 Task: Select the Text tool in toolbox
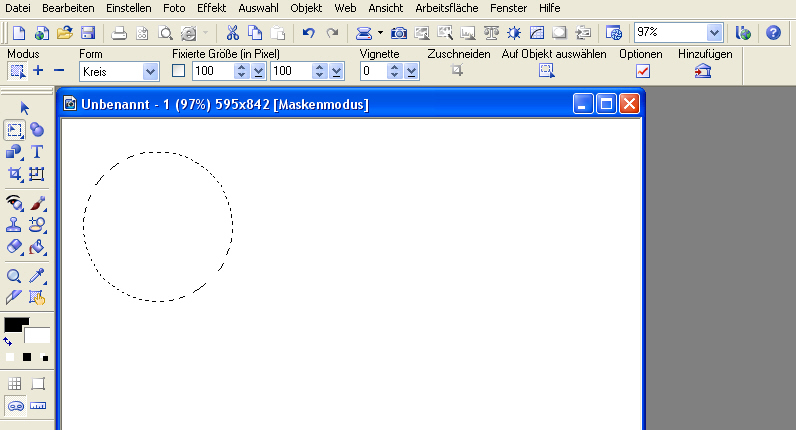[x=37, y=152]
